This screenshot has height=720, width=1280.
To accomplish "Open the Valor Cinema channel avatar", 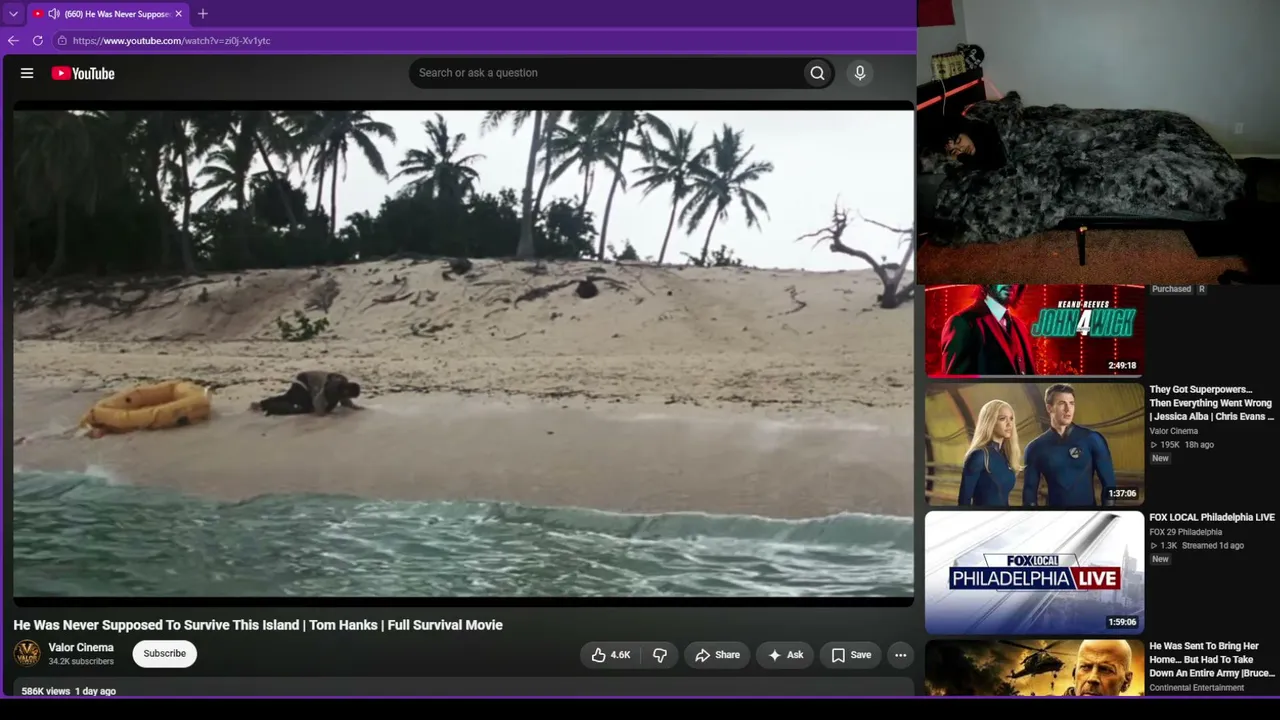I will pyautogui.click(x=27, y=654).
